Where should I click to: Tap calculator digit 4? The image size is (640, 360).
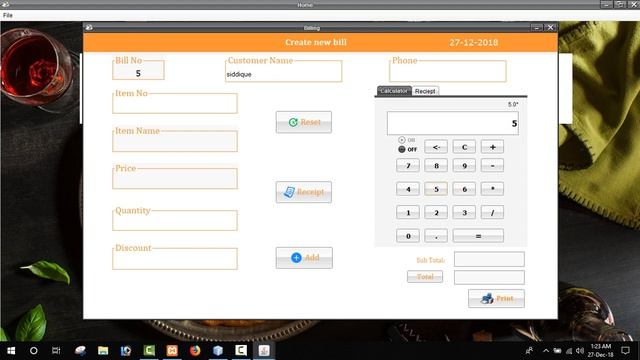tap(408, 189)
